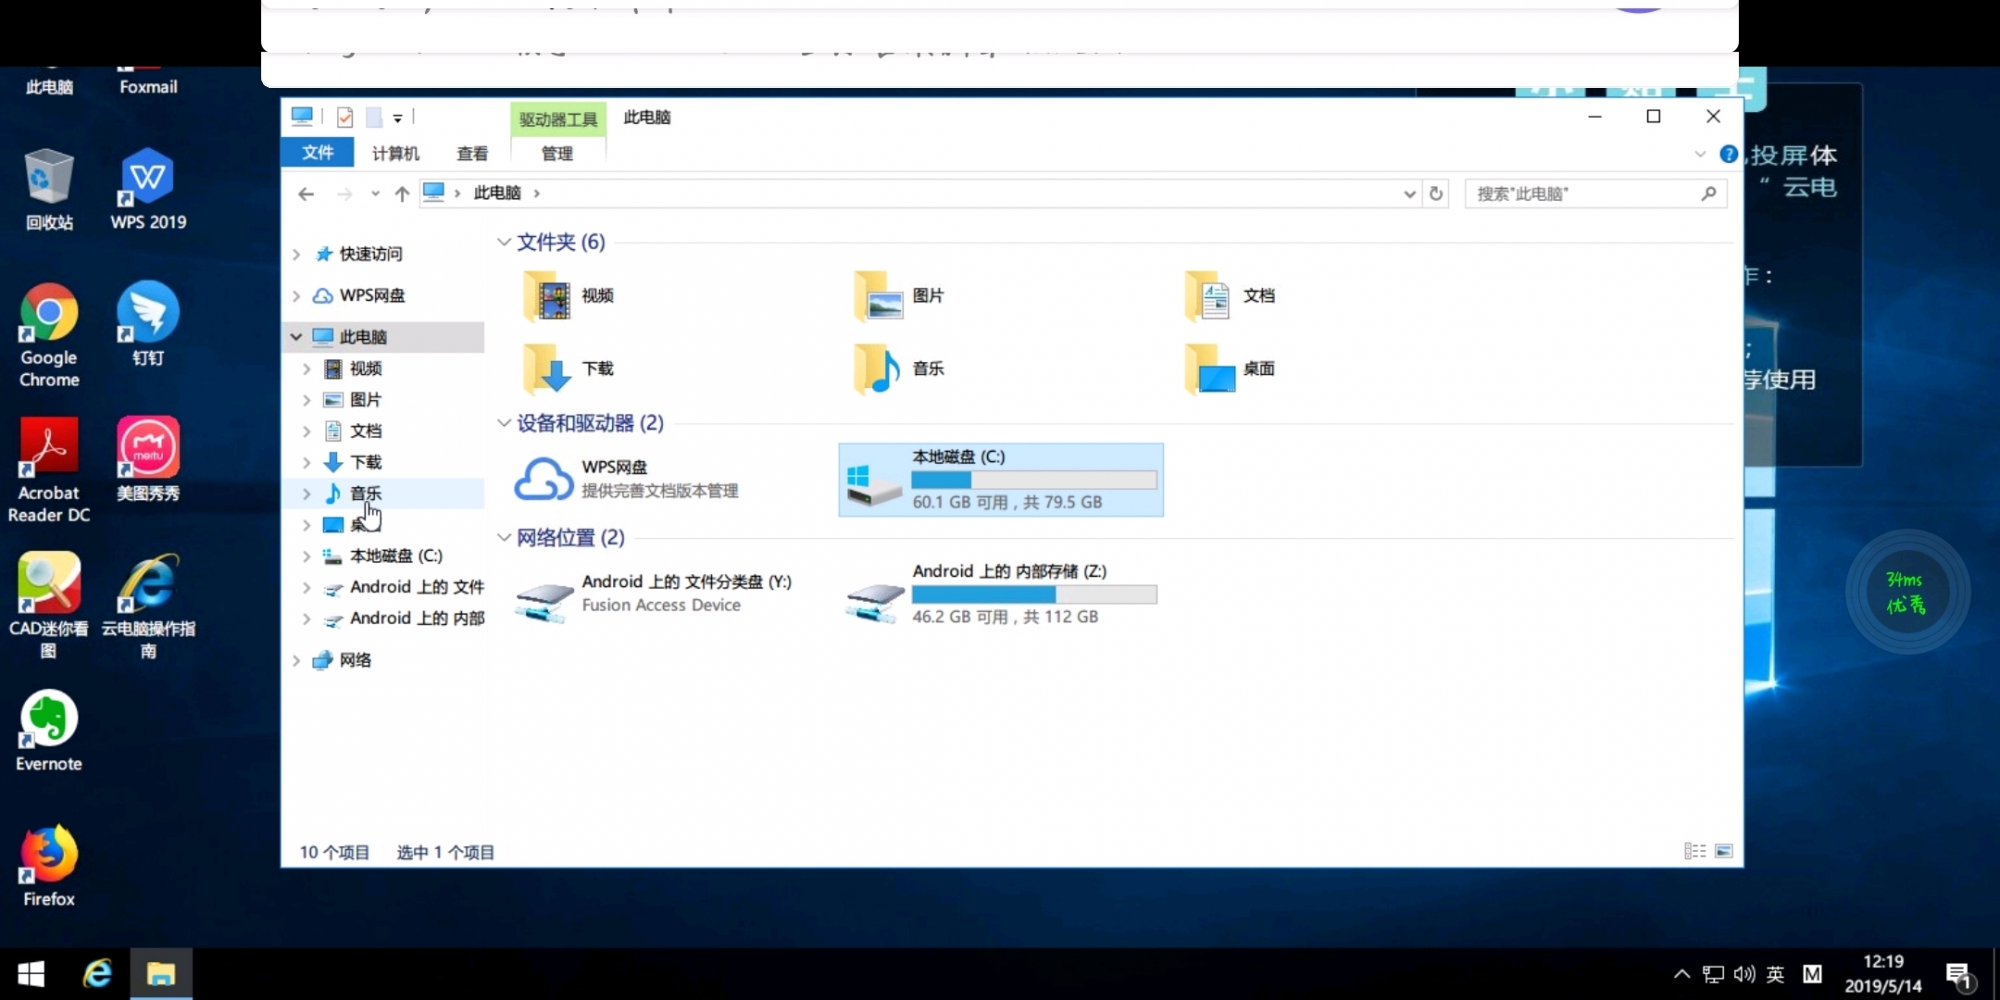Collapse the 设备和驱动器 (2) group
Screen dimensions: 2000x1000
(x=504, y=423)
